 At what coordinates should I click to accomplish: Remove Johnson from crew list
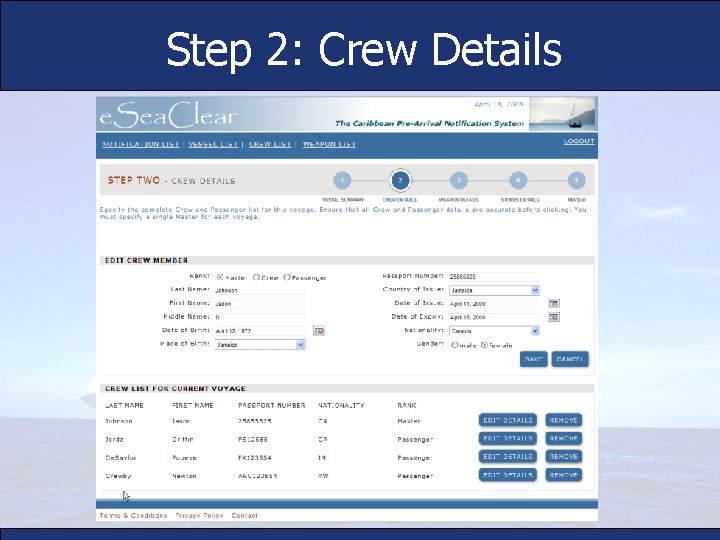(563, 420)
